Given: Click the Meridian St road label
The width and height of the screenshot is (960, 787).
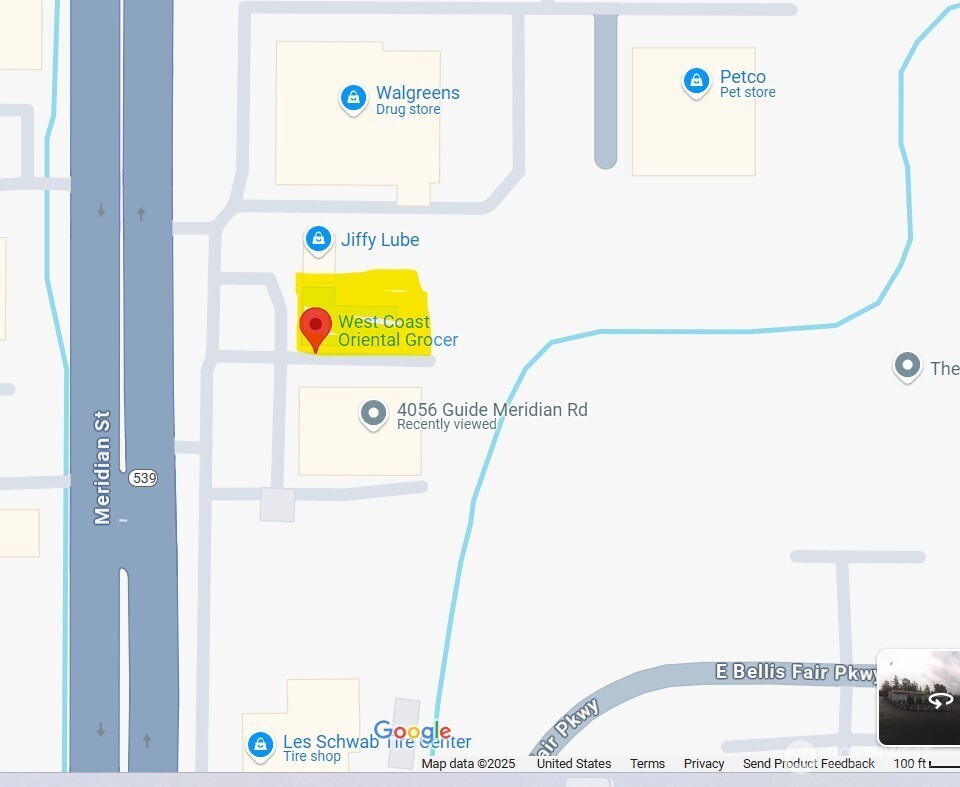Looking at the screenshot, I should pos(102,468).
